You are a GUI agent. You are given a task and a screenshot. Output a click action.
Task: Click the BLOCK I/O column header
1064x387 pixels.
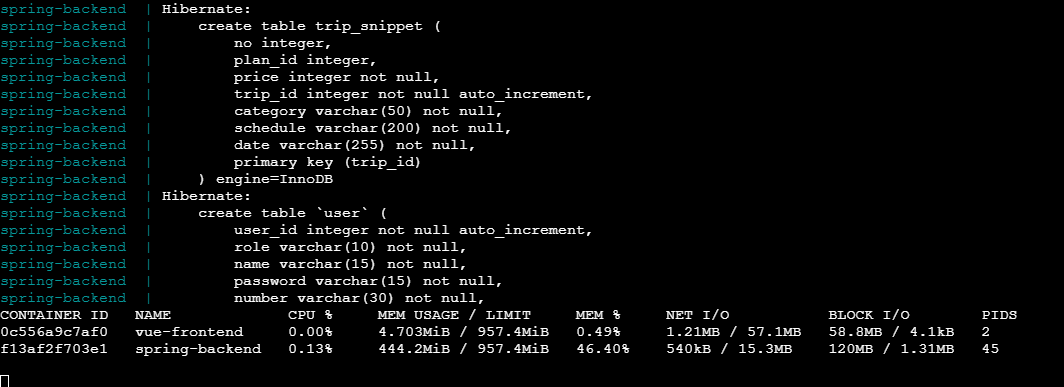point(869,315)
